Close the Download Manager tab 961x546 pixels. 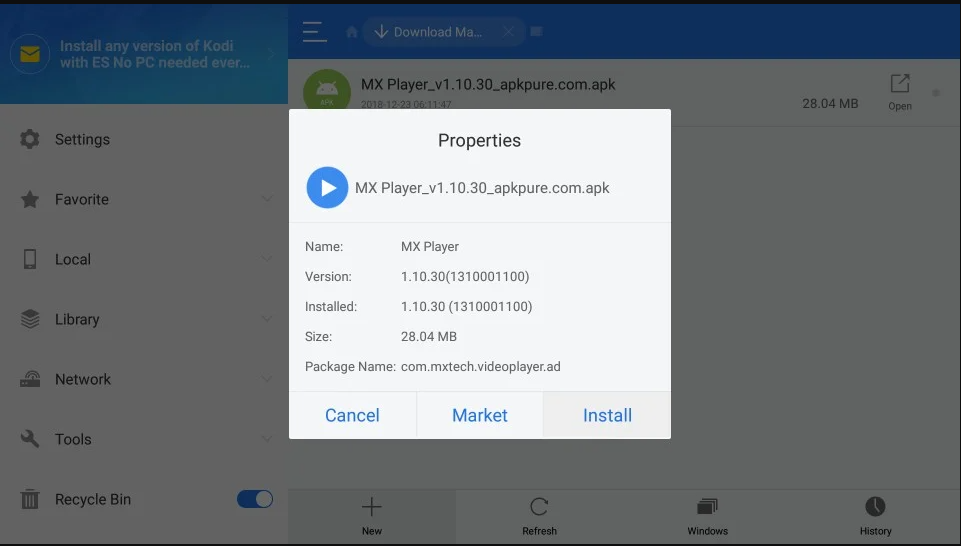(508, 32)
